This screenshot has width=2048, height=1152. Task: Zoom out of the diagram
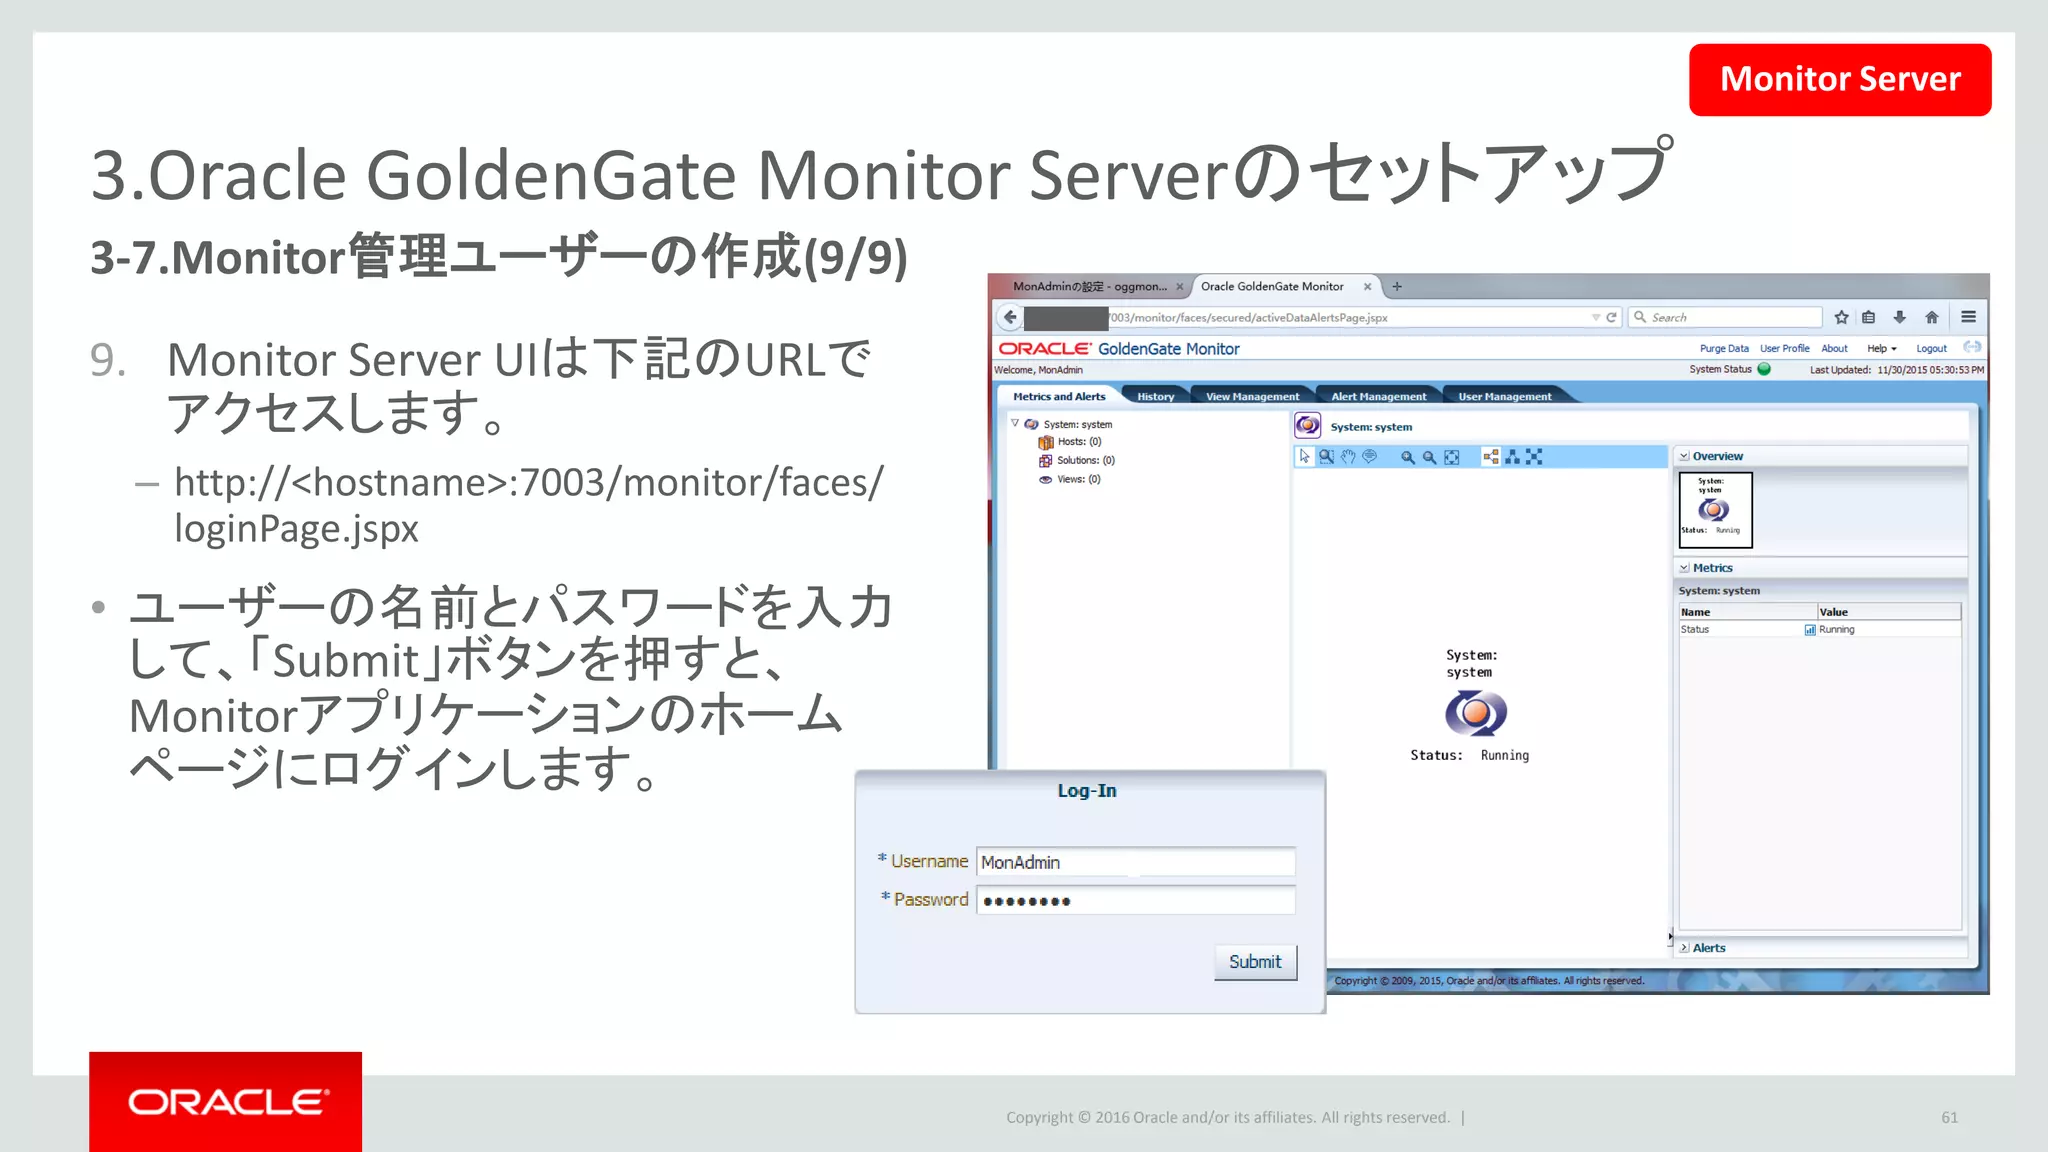(1429, 457)
